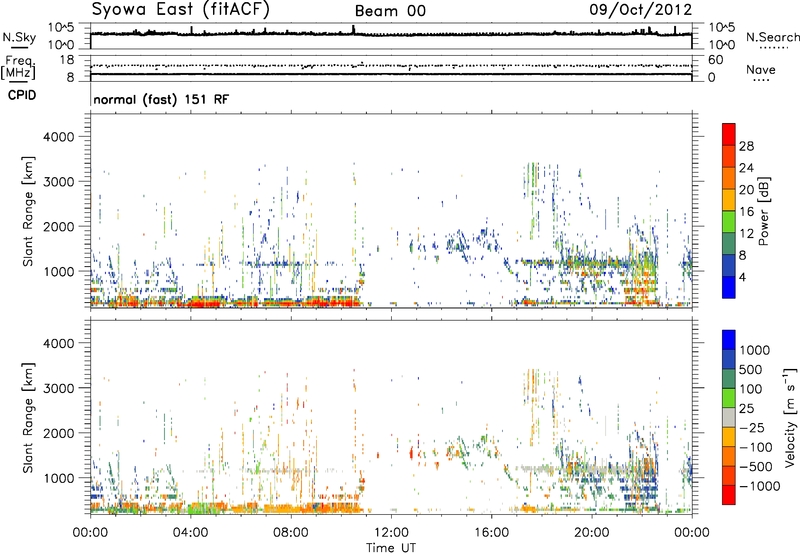Image resolution: width=800 pixels, height=554 pixels.
Task: Click the '60' Nave axis tick
Action: coord(716,60)
